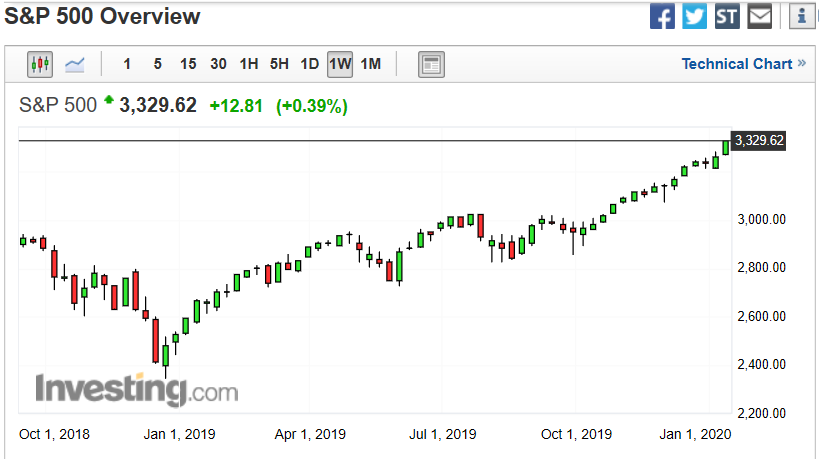This screenshot has width=822, height=459.
Task: Select the 1 minute timeframe
Action: click(x=127, y=65)
